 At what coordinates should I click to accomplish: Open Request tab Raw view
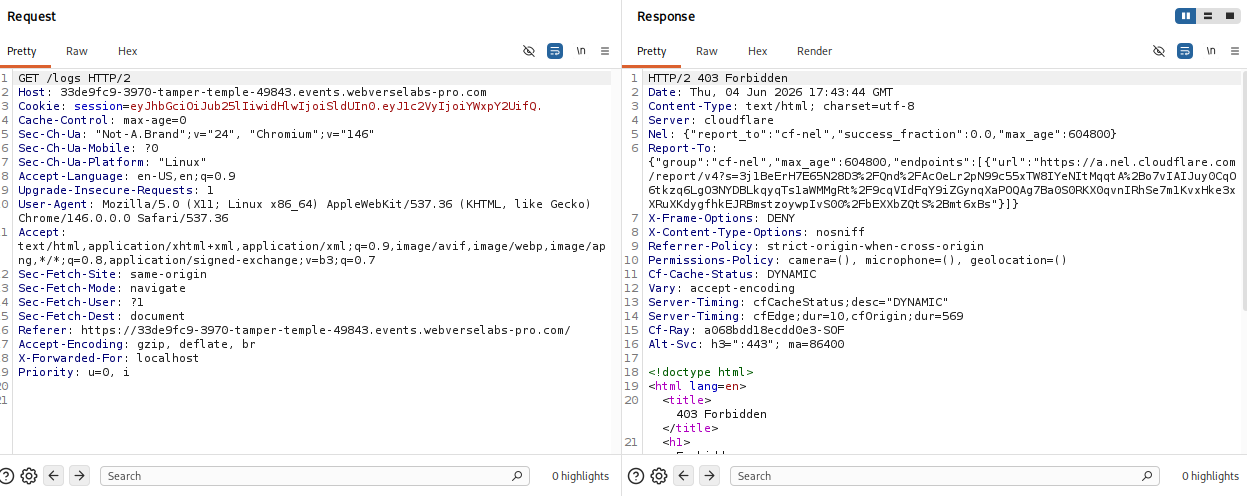(77, 51)
